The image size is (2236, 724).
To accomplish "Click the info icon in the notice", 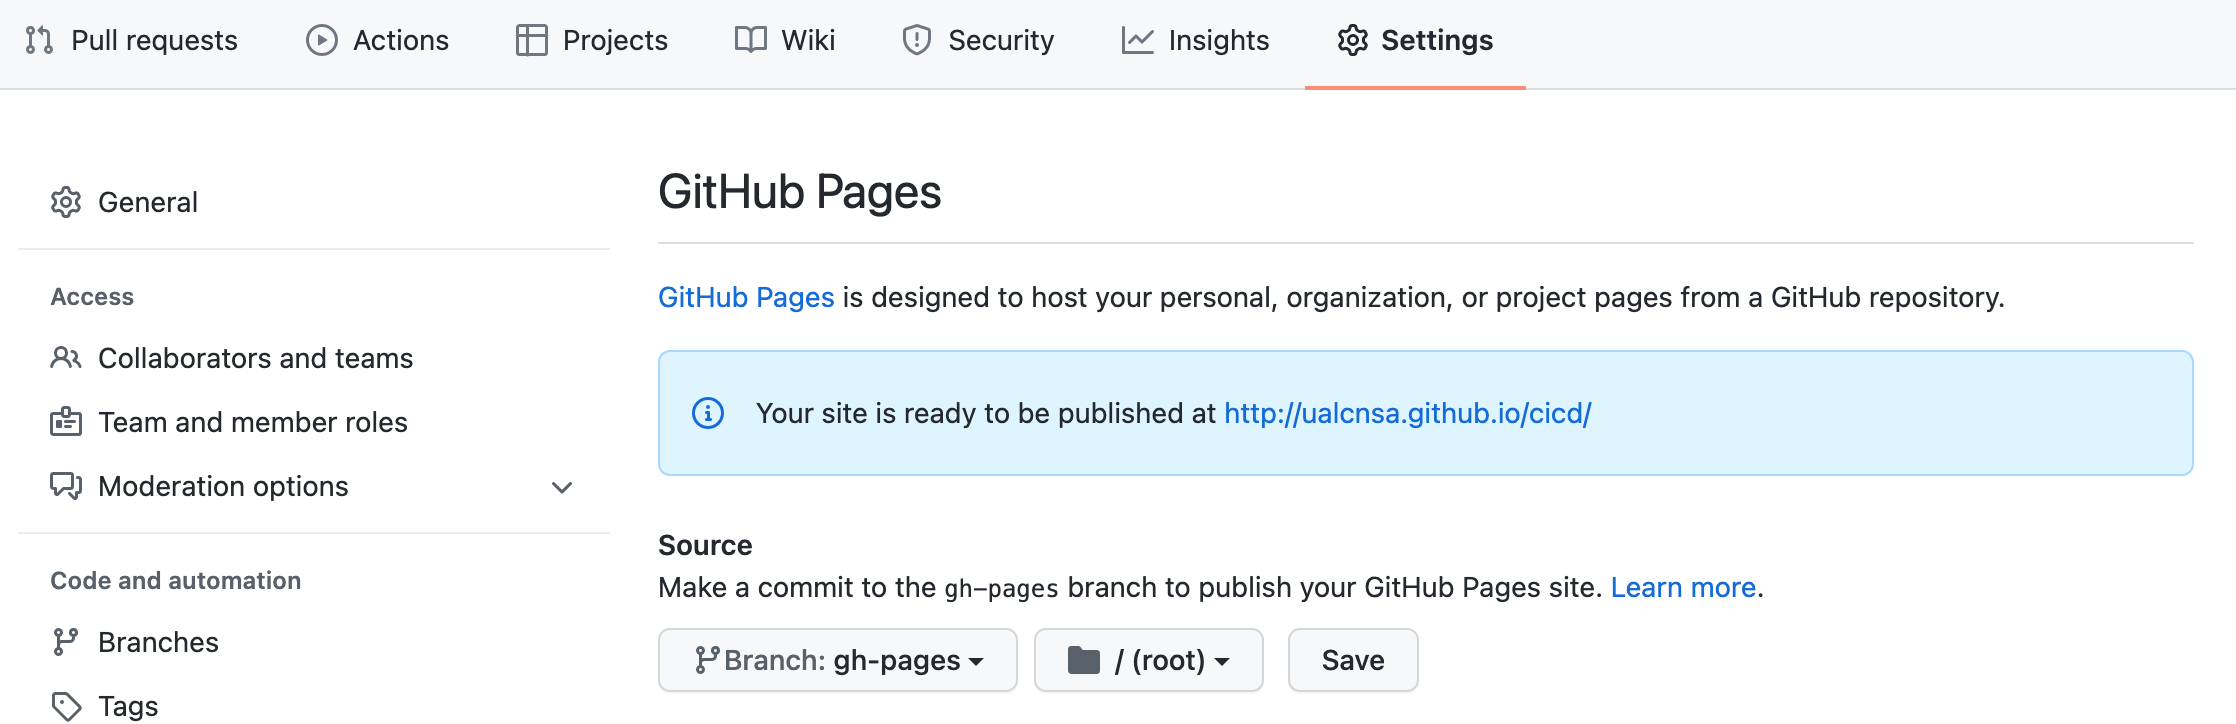I will [708, 413].
